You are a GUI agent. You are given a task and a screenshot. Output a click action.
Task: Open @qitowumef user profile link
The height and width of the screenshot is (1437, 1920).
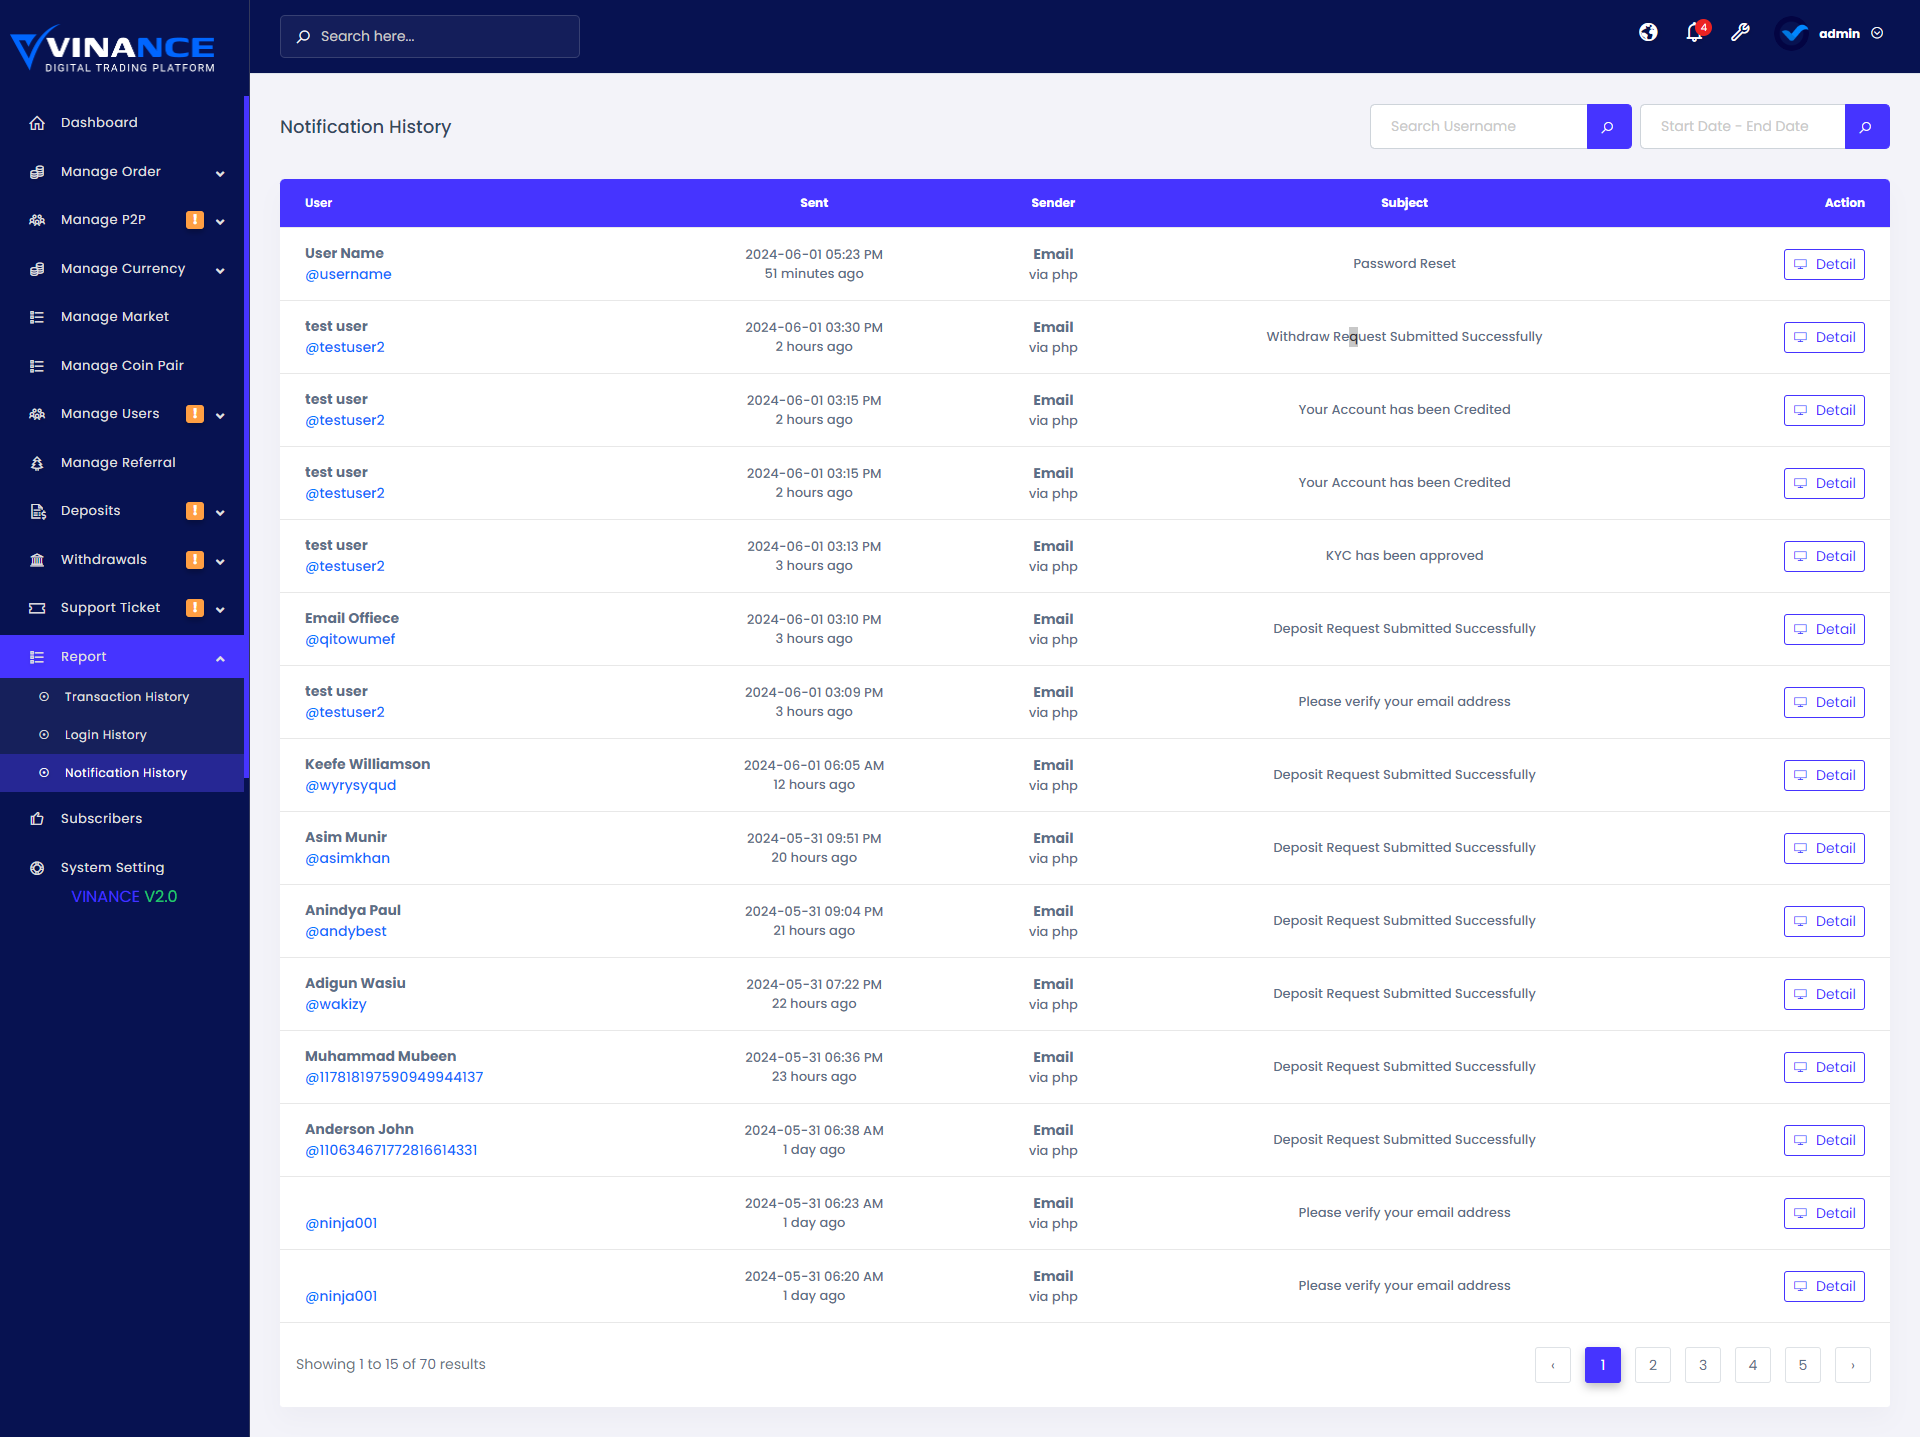[350, 639]
